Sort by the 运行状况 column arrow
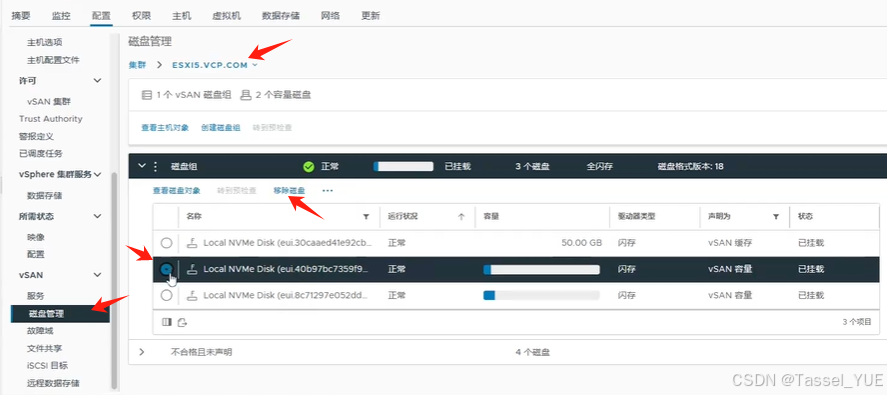The height and width of the screenshot is (395, 887). click(461, 217)
